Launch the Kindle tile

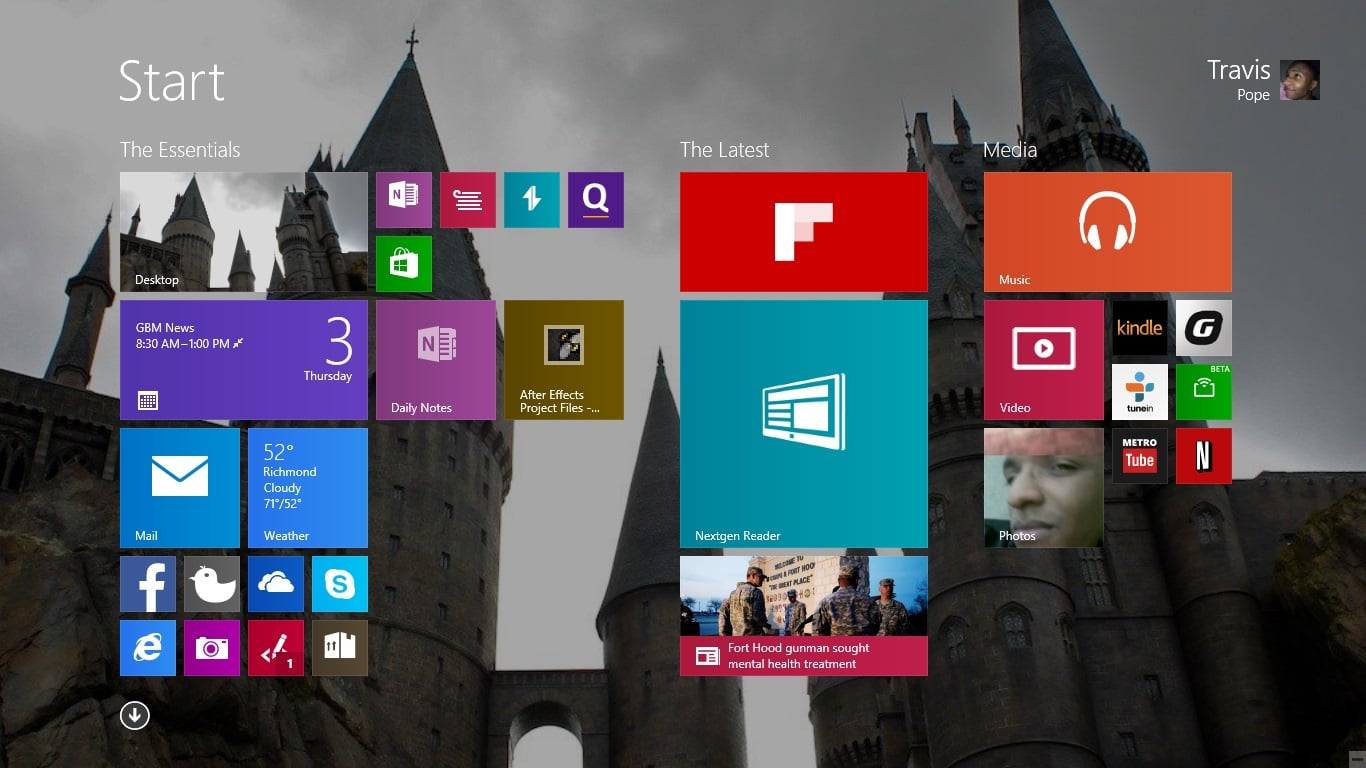point(1140,328)
